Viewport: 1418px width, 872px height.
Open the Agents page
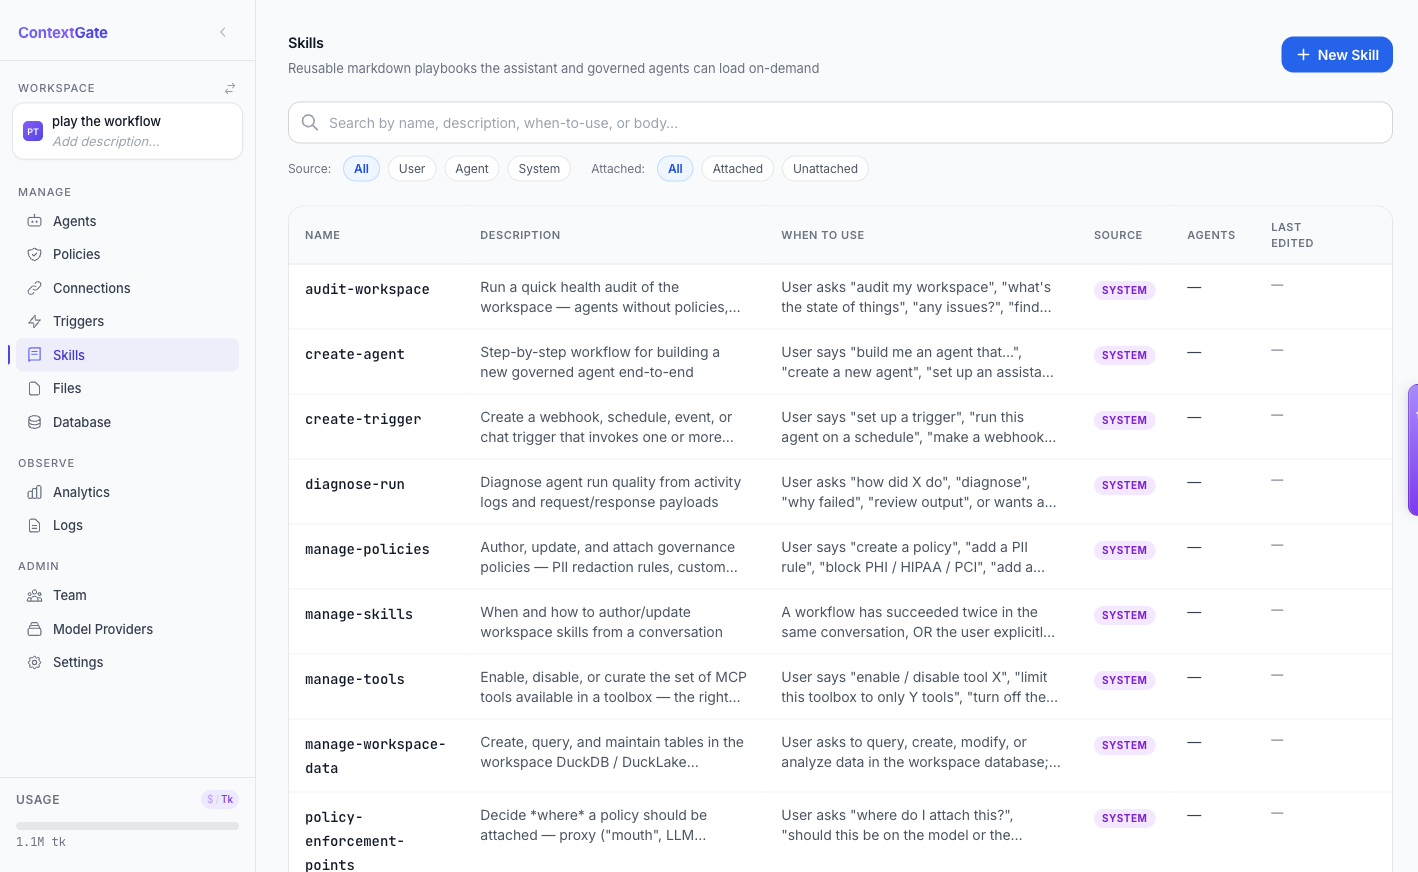tap(127, 221)
